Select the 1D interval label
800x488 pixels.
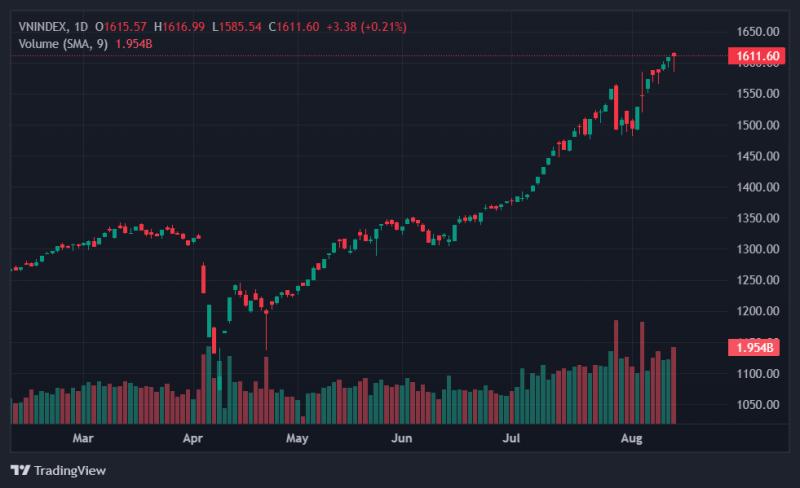(81, 27)
